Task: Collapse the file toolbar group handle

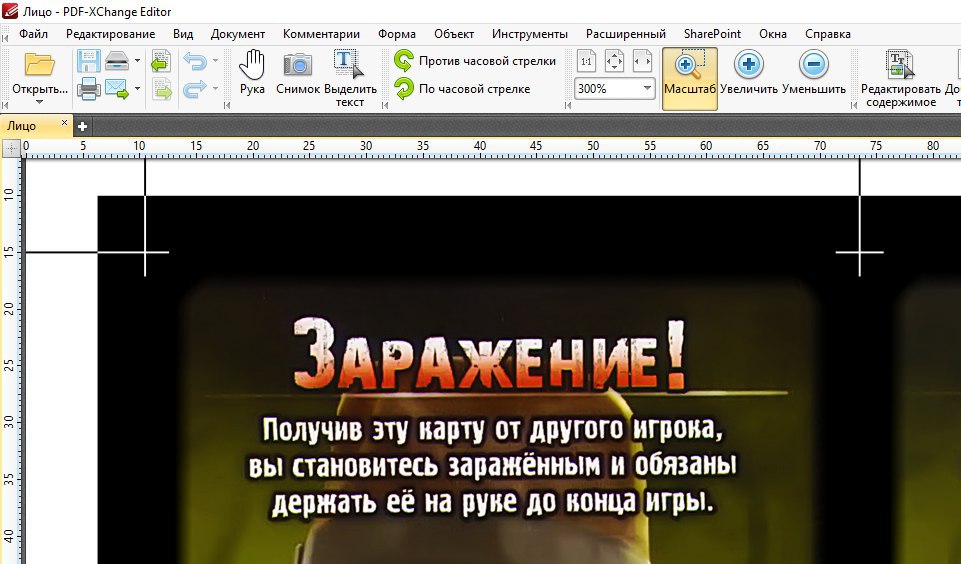Action: point(6,105)
